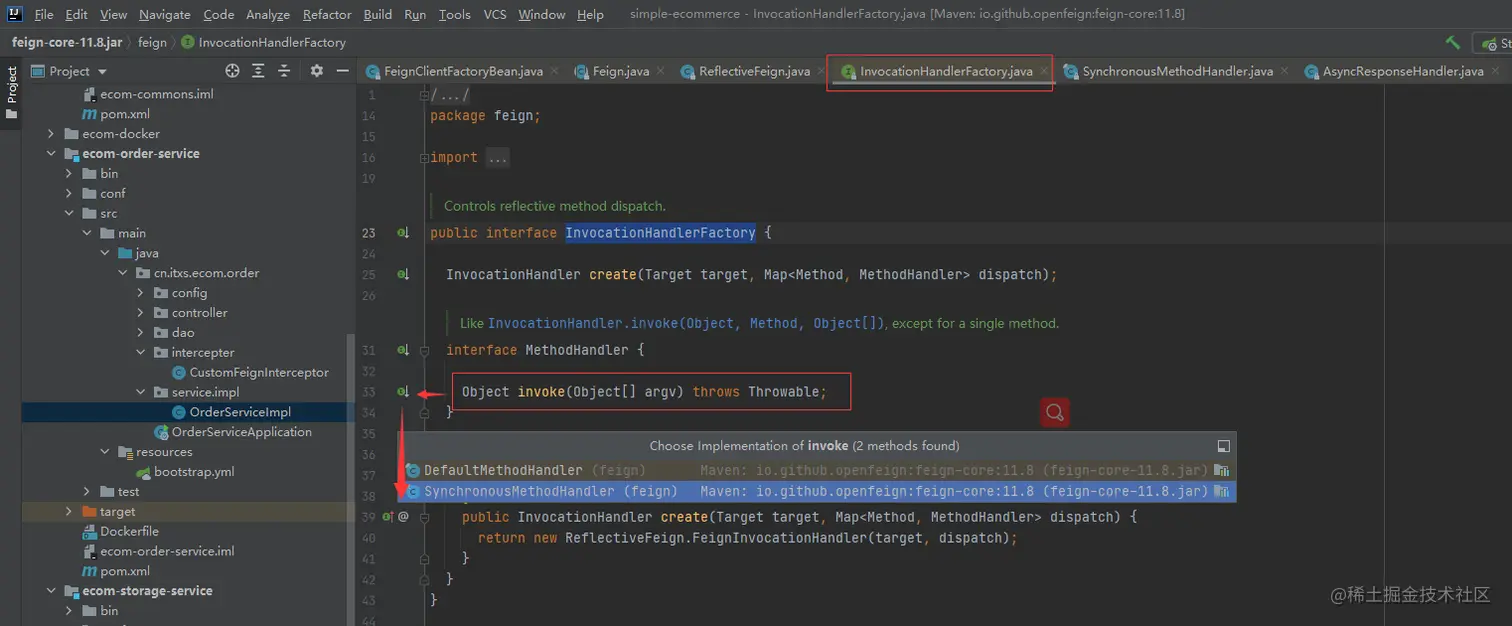Collapse the ecom-order-service module node

52,153
